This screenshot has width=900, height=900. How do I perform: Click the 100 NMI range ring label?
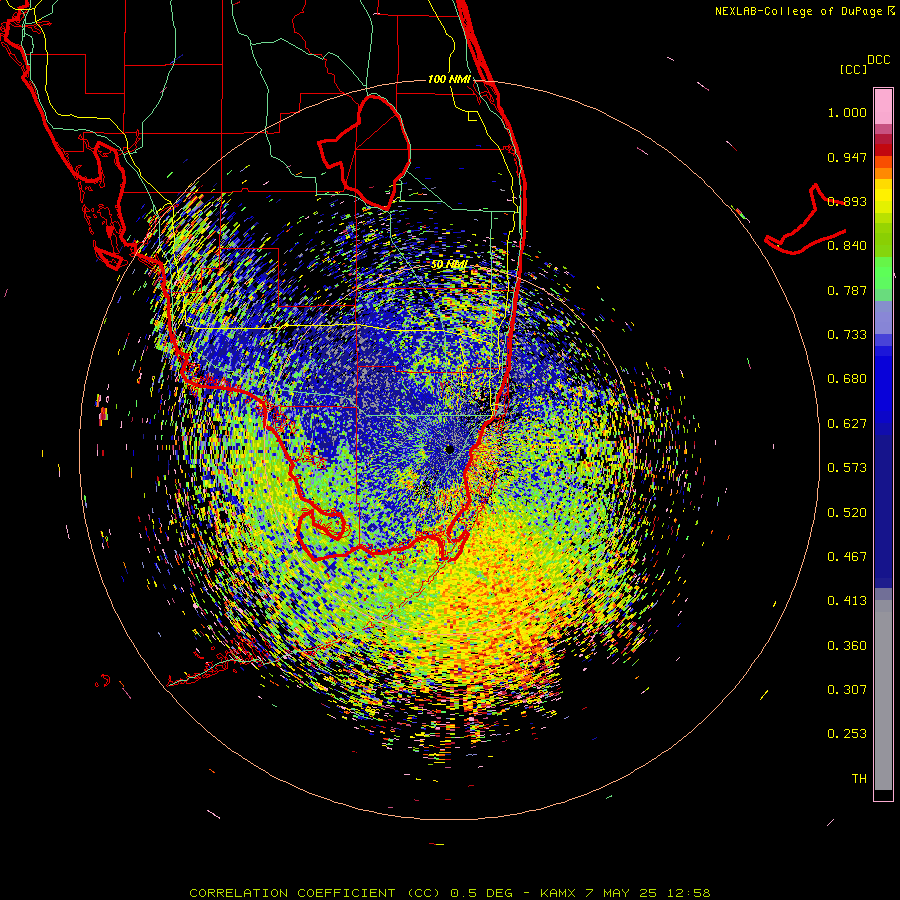click(449, 79)
